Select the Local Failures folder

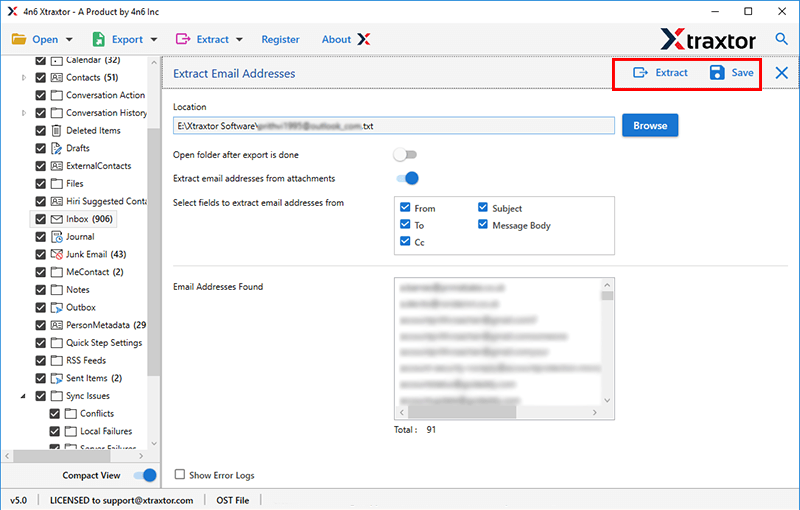(x=106, y=431)
